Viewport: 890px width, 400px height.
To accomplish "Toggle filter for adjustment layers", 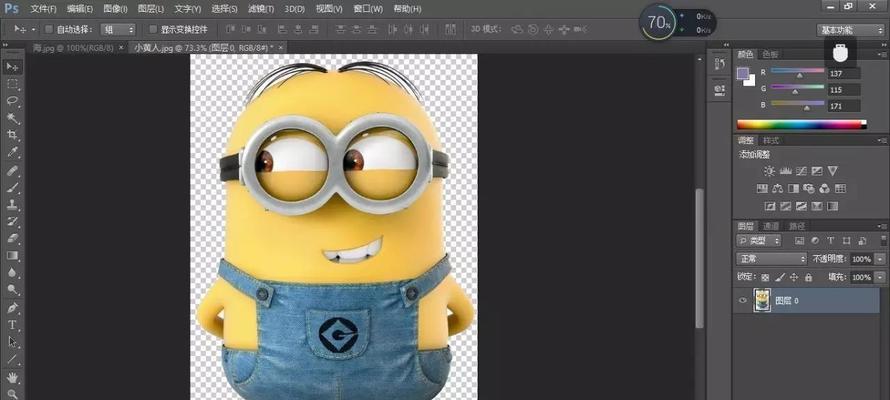I will pos(815,241).
